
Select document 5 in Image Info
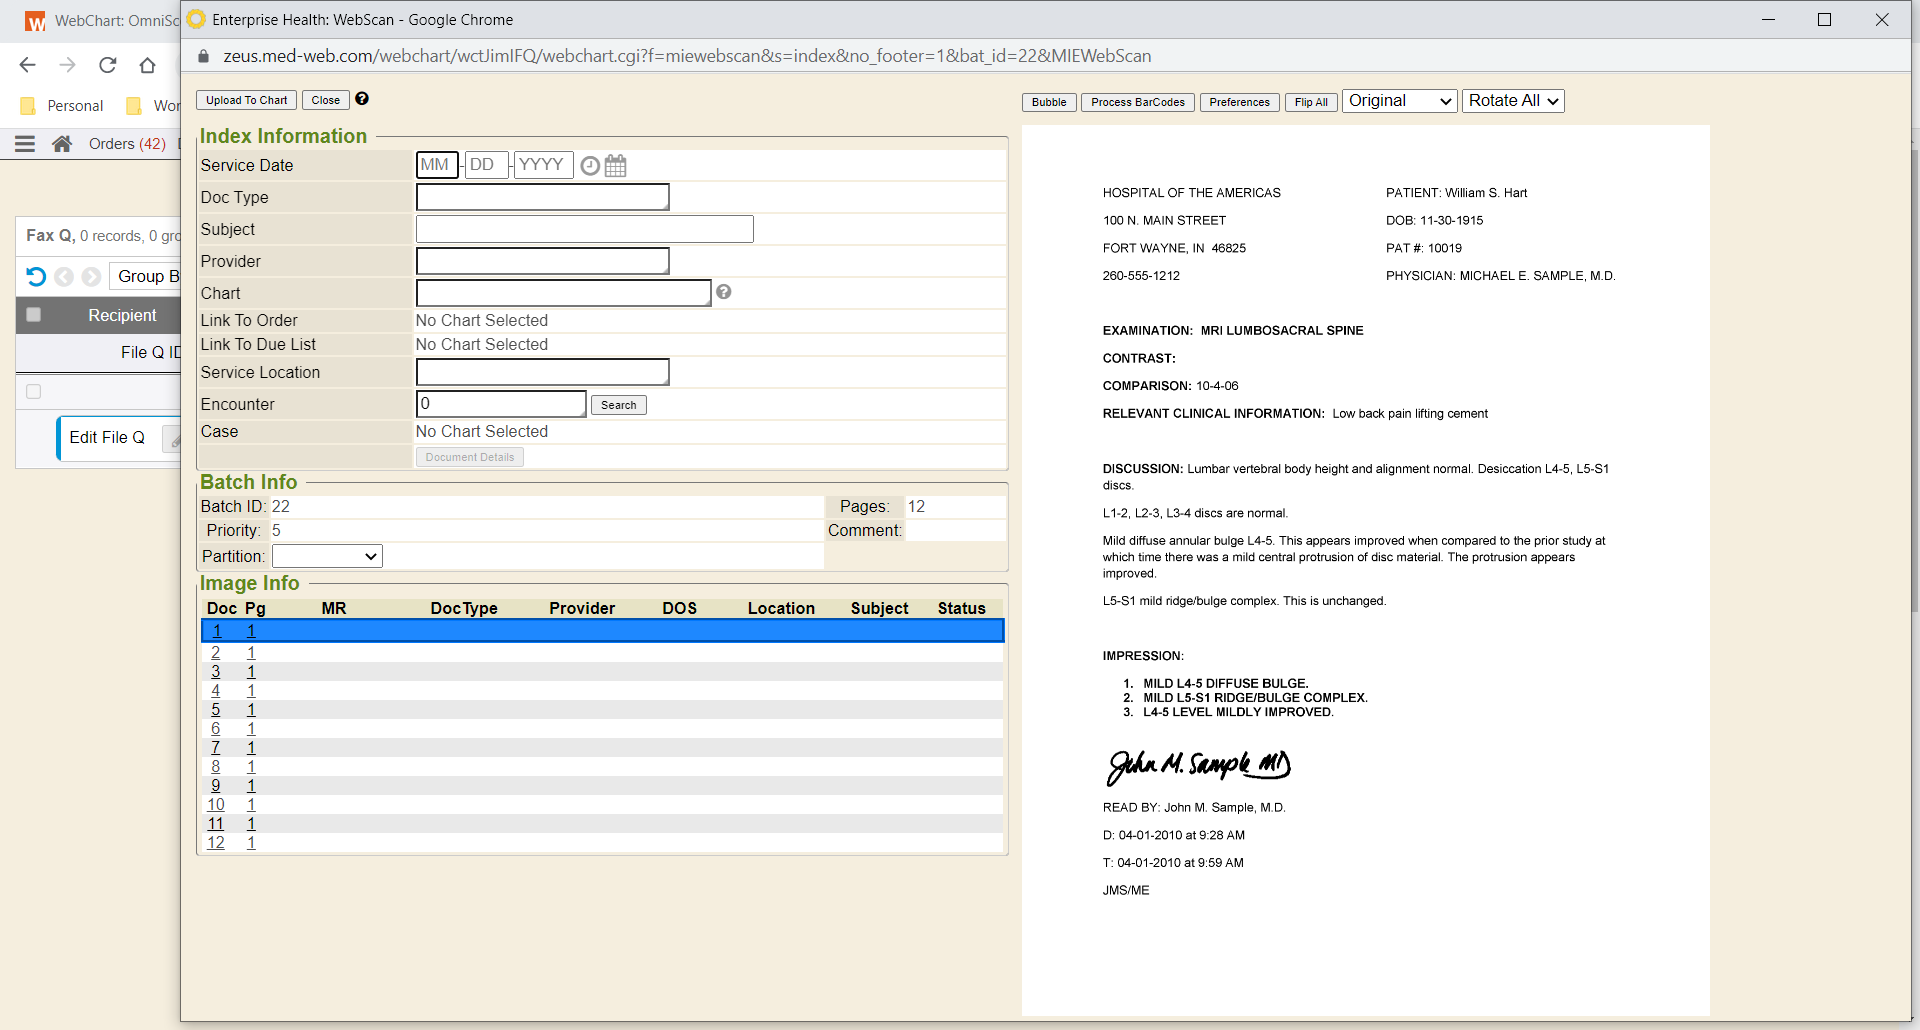pyautogui.click(x=215, y=710)
